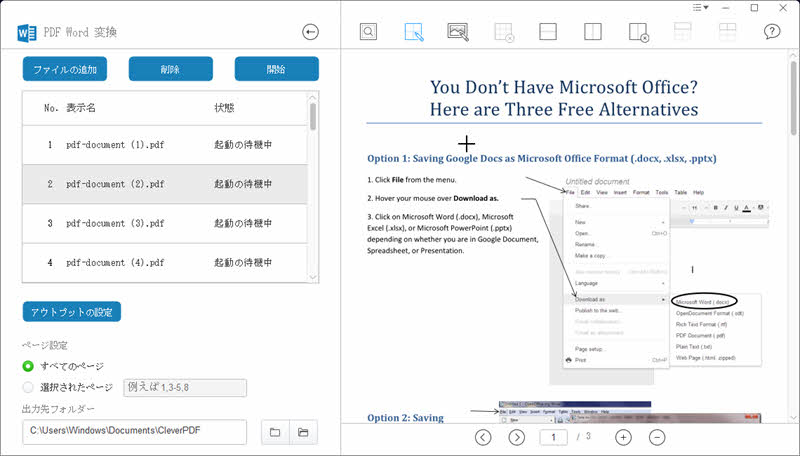Add a horizontal line divider tool
Image resolution: width=800 pixels, height=456 pixels.
coord(547,32)
